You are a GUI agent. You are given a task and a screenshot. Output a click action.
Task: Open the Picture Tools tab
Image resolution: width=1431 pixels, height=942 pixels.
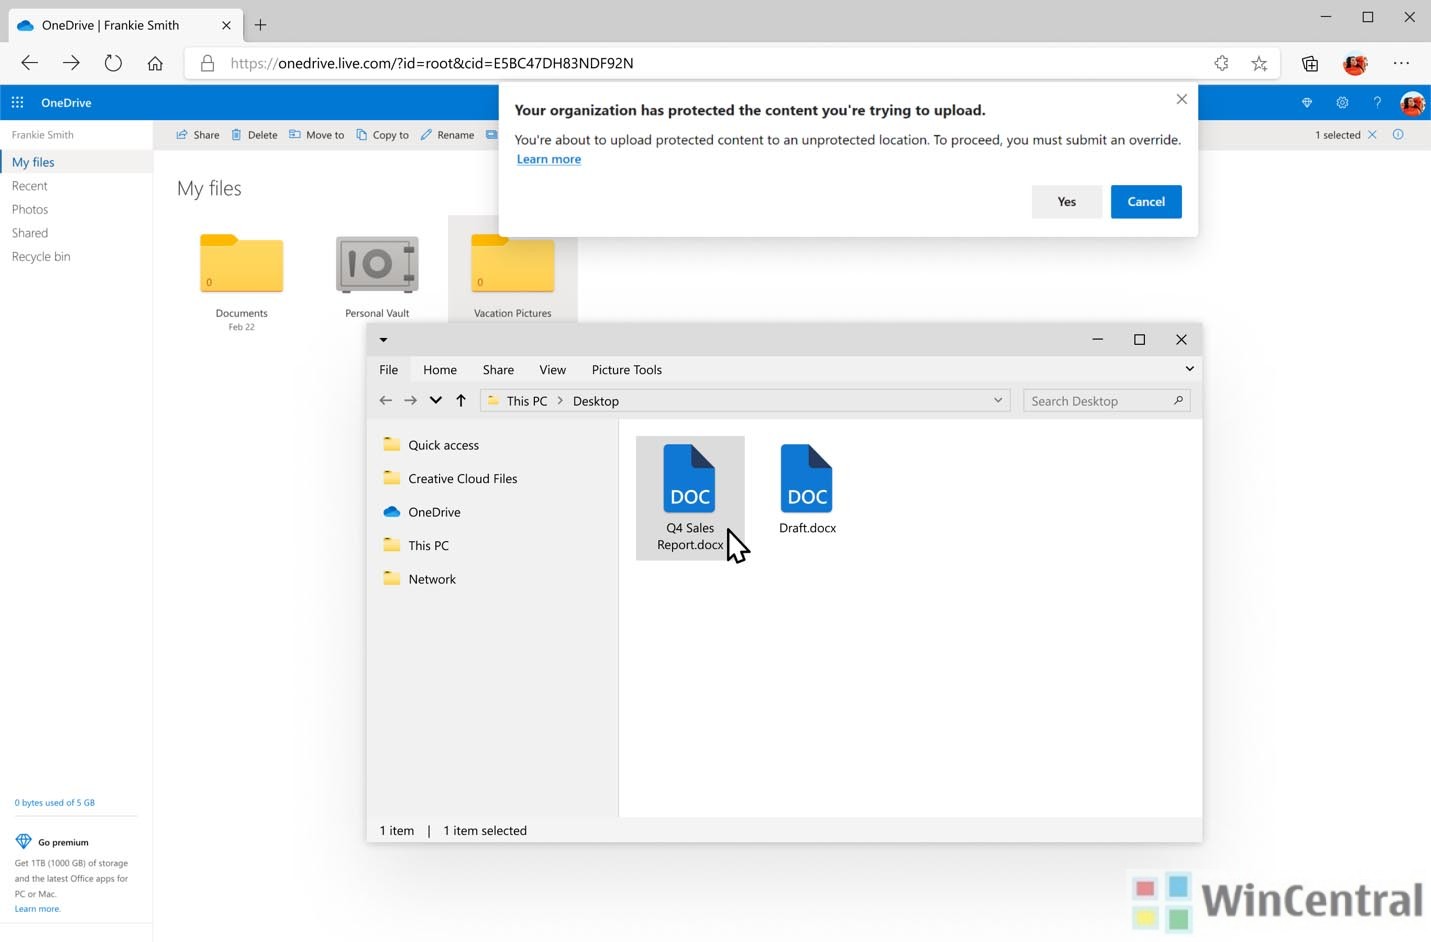coord(627,370)
